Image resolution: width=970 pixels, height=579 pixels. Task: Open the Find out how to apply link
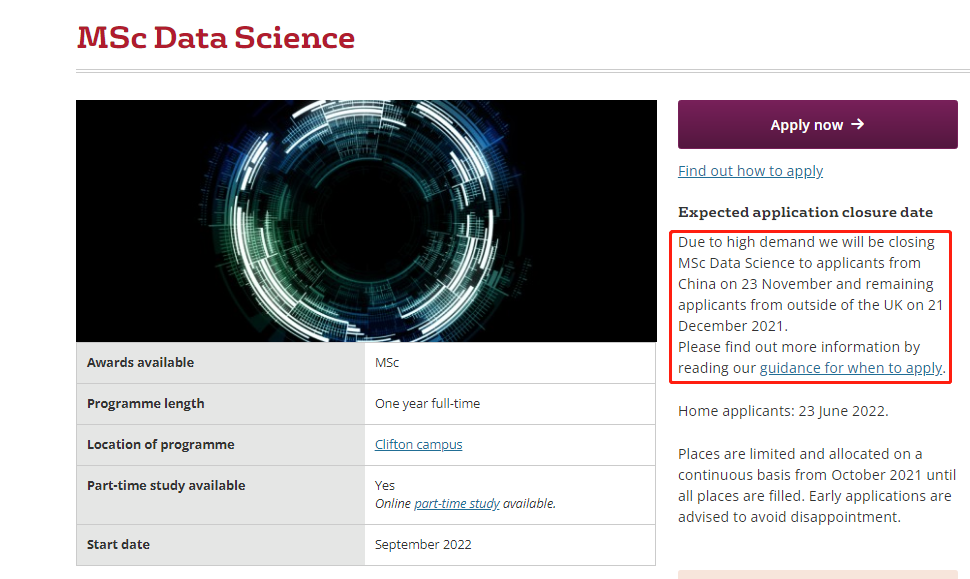[x=750, y=171]
